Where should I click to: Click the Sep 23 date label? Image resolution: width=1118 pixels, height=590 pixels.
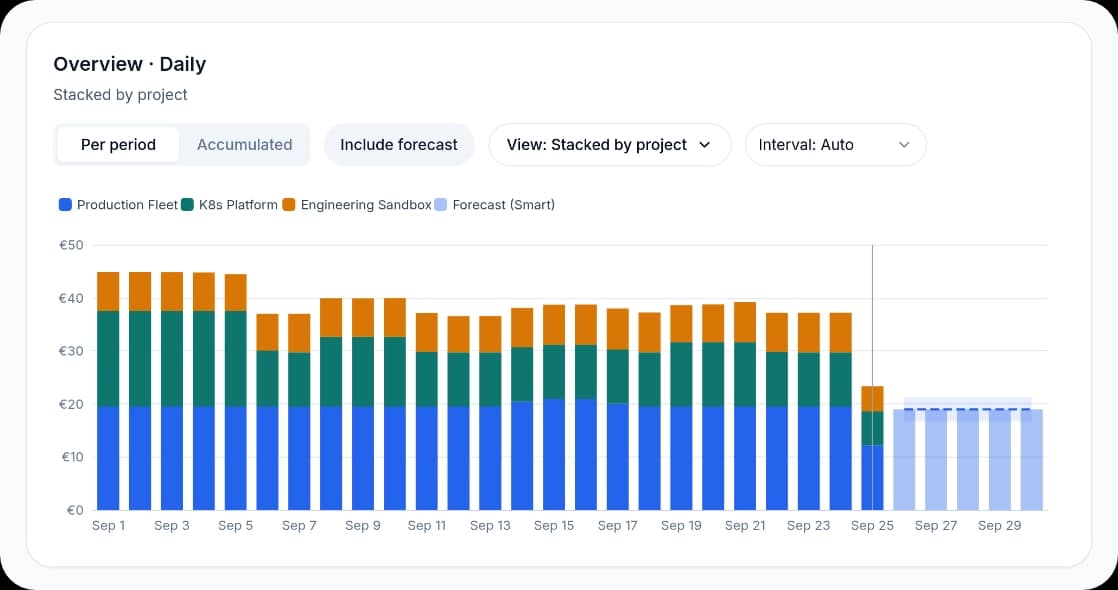(x=809, y=526)
